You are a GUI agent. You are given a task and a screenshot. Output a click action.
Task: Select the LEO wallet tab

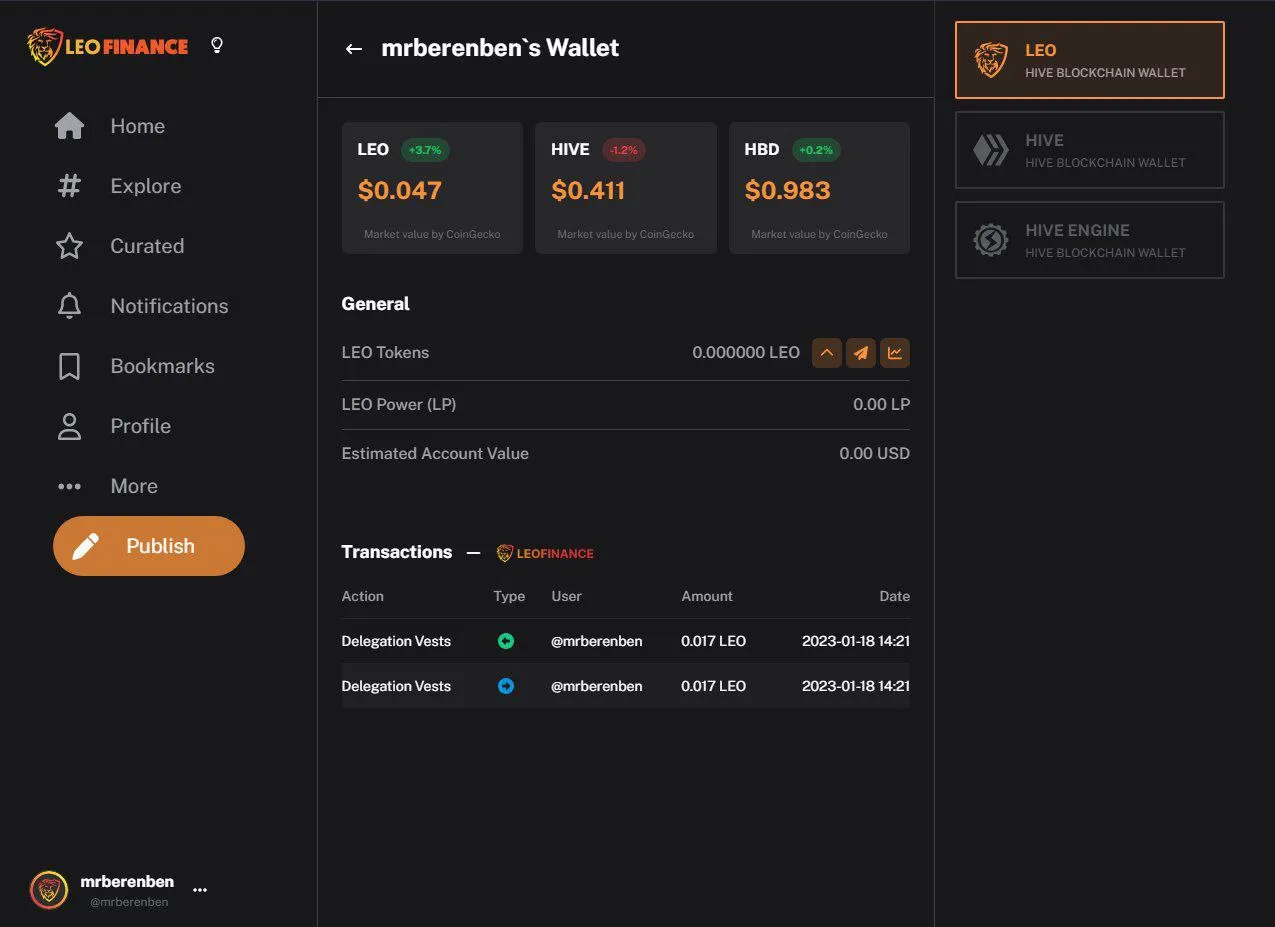[1089, 60]
